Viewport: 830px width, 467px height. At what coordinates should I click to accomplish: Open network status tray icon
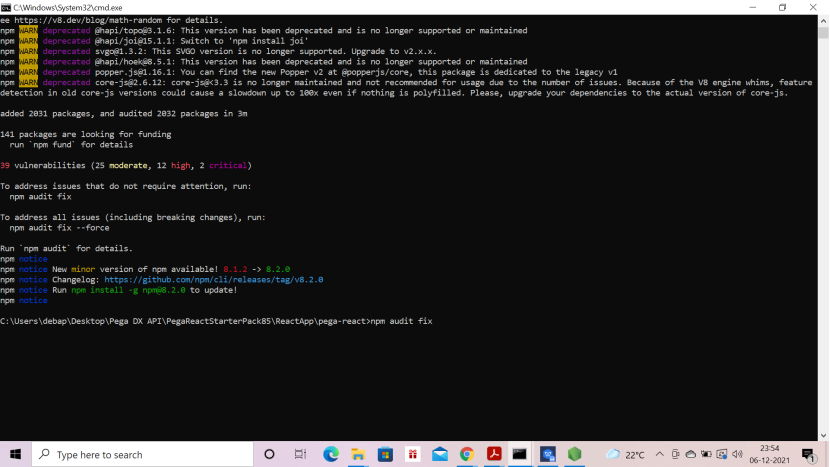click(721, 454)
